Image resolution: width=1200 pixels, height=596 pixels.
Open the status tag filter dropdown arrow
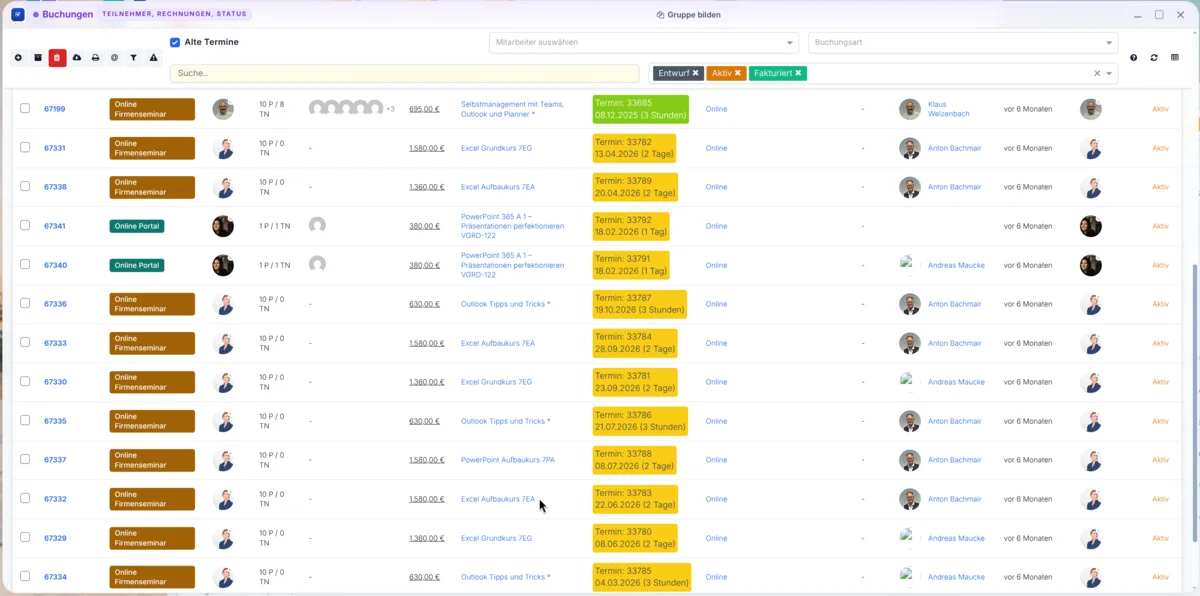[1109, 73]
